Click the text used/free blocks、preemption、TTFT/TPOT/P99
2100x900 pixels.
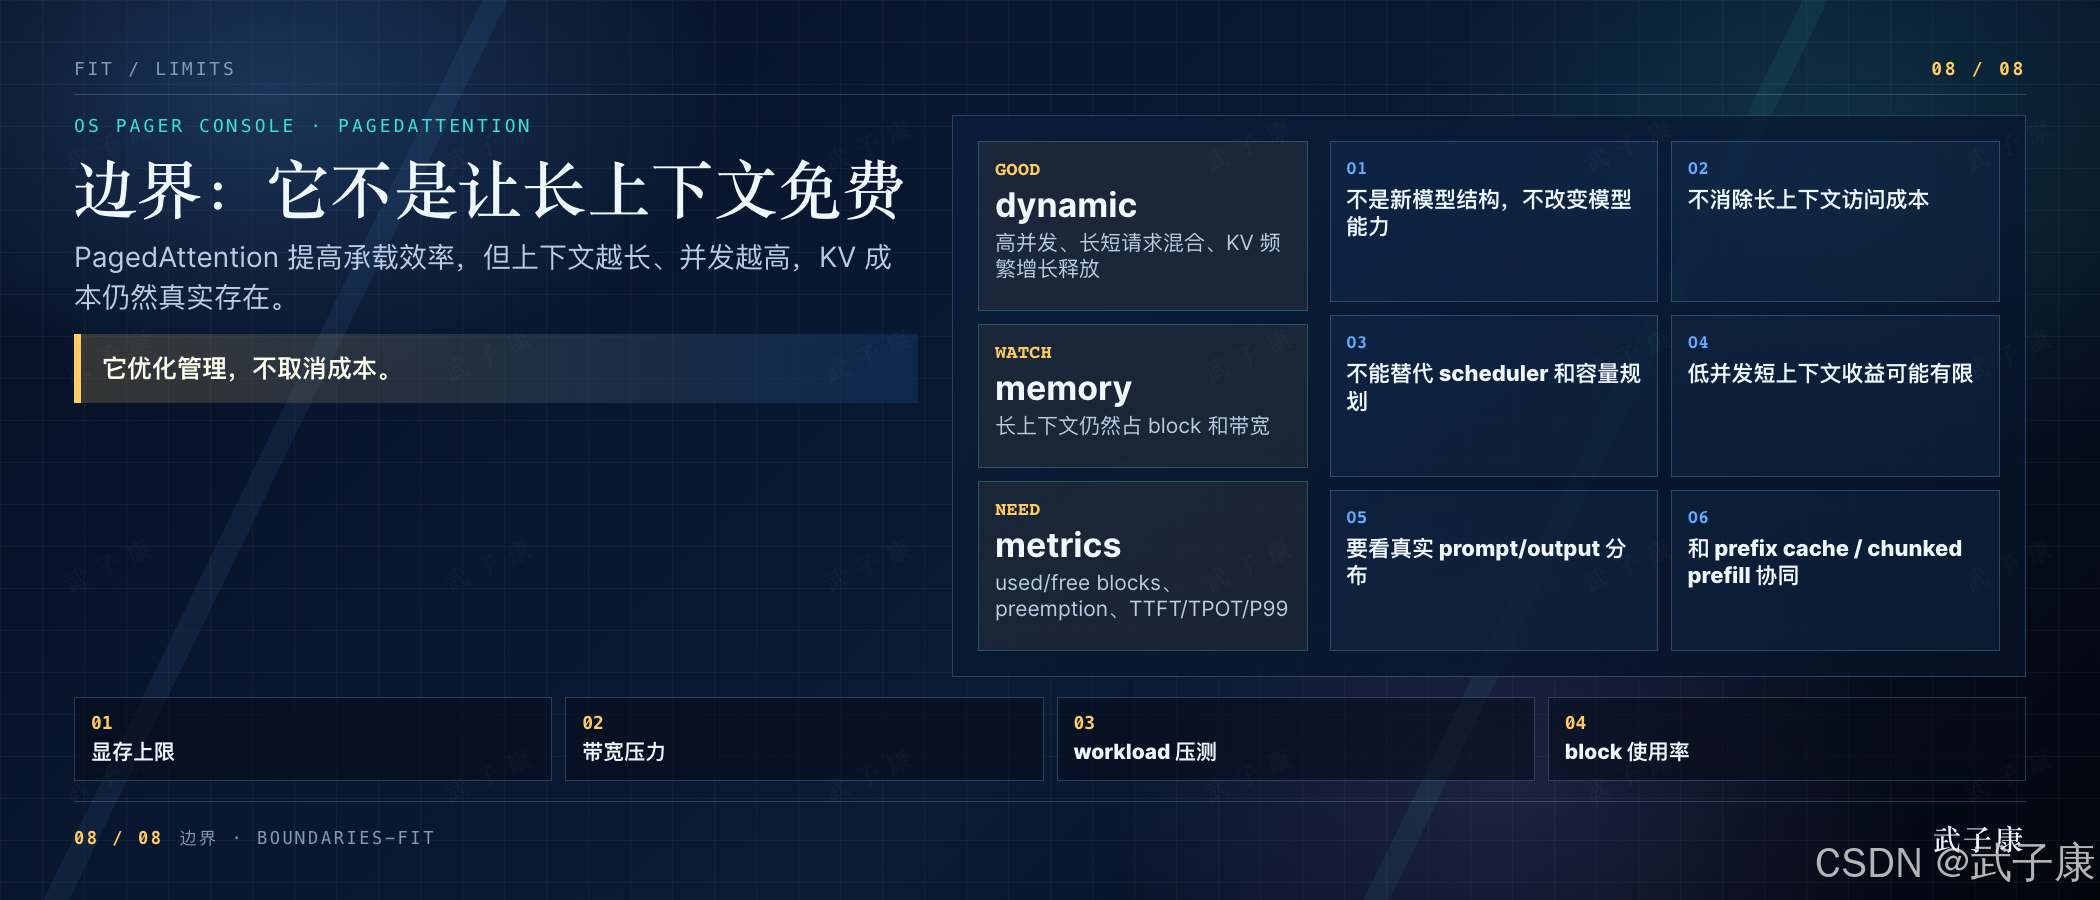[x=1141, y=596]
